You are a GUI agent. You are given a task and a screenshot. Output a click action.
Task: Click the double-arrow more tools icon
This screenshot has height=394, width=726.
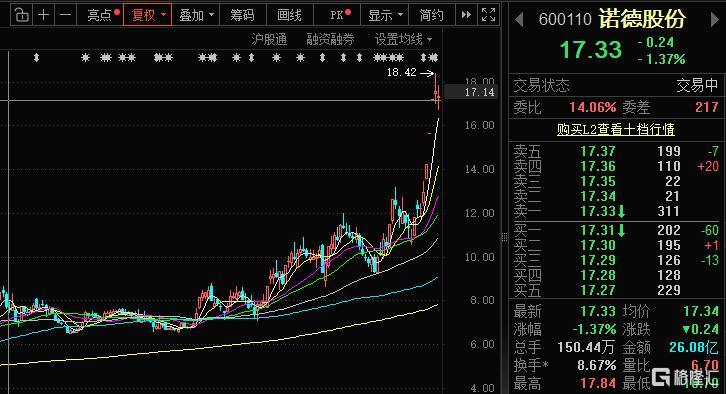466,15
